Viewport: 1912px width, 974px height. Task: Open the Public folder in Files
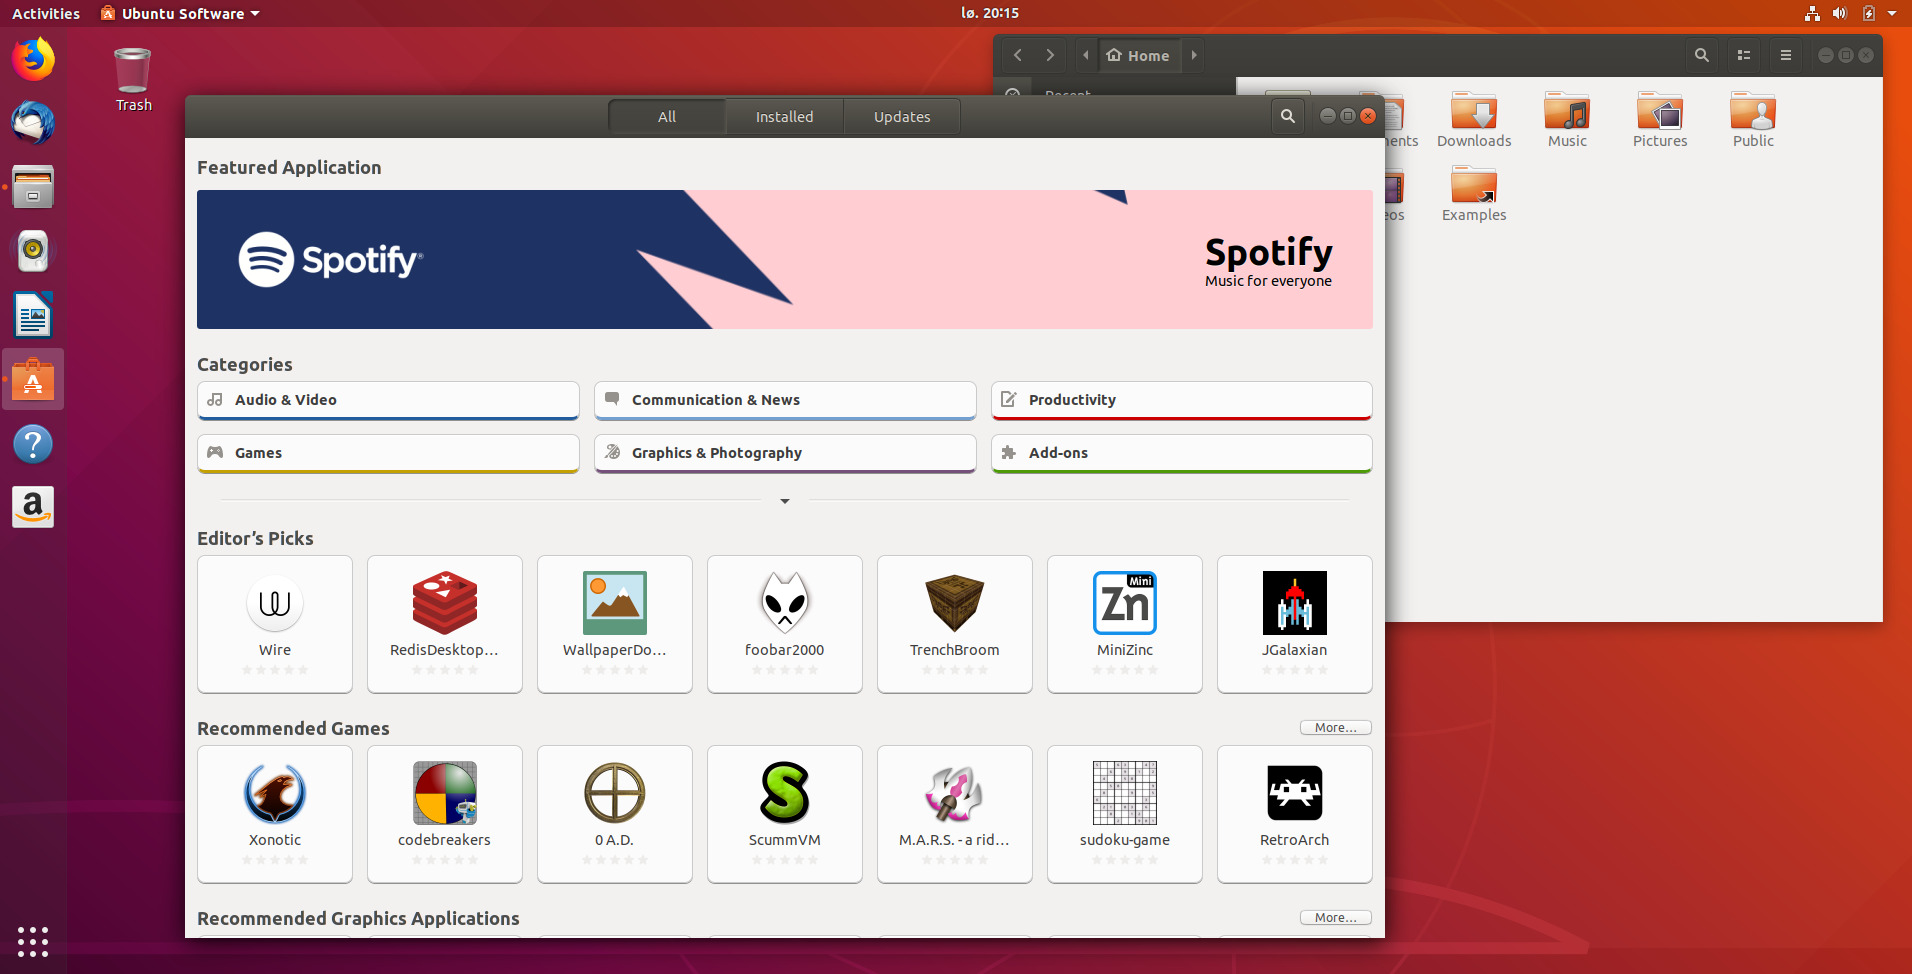coord(1753,120)
